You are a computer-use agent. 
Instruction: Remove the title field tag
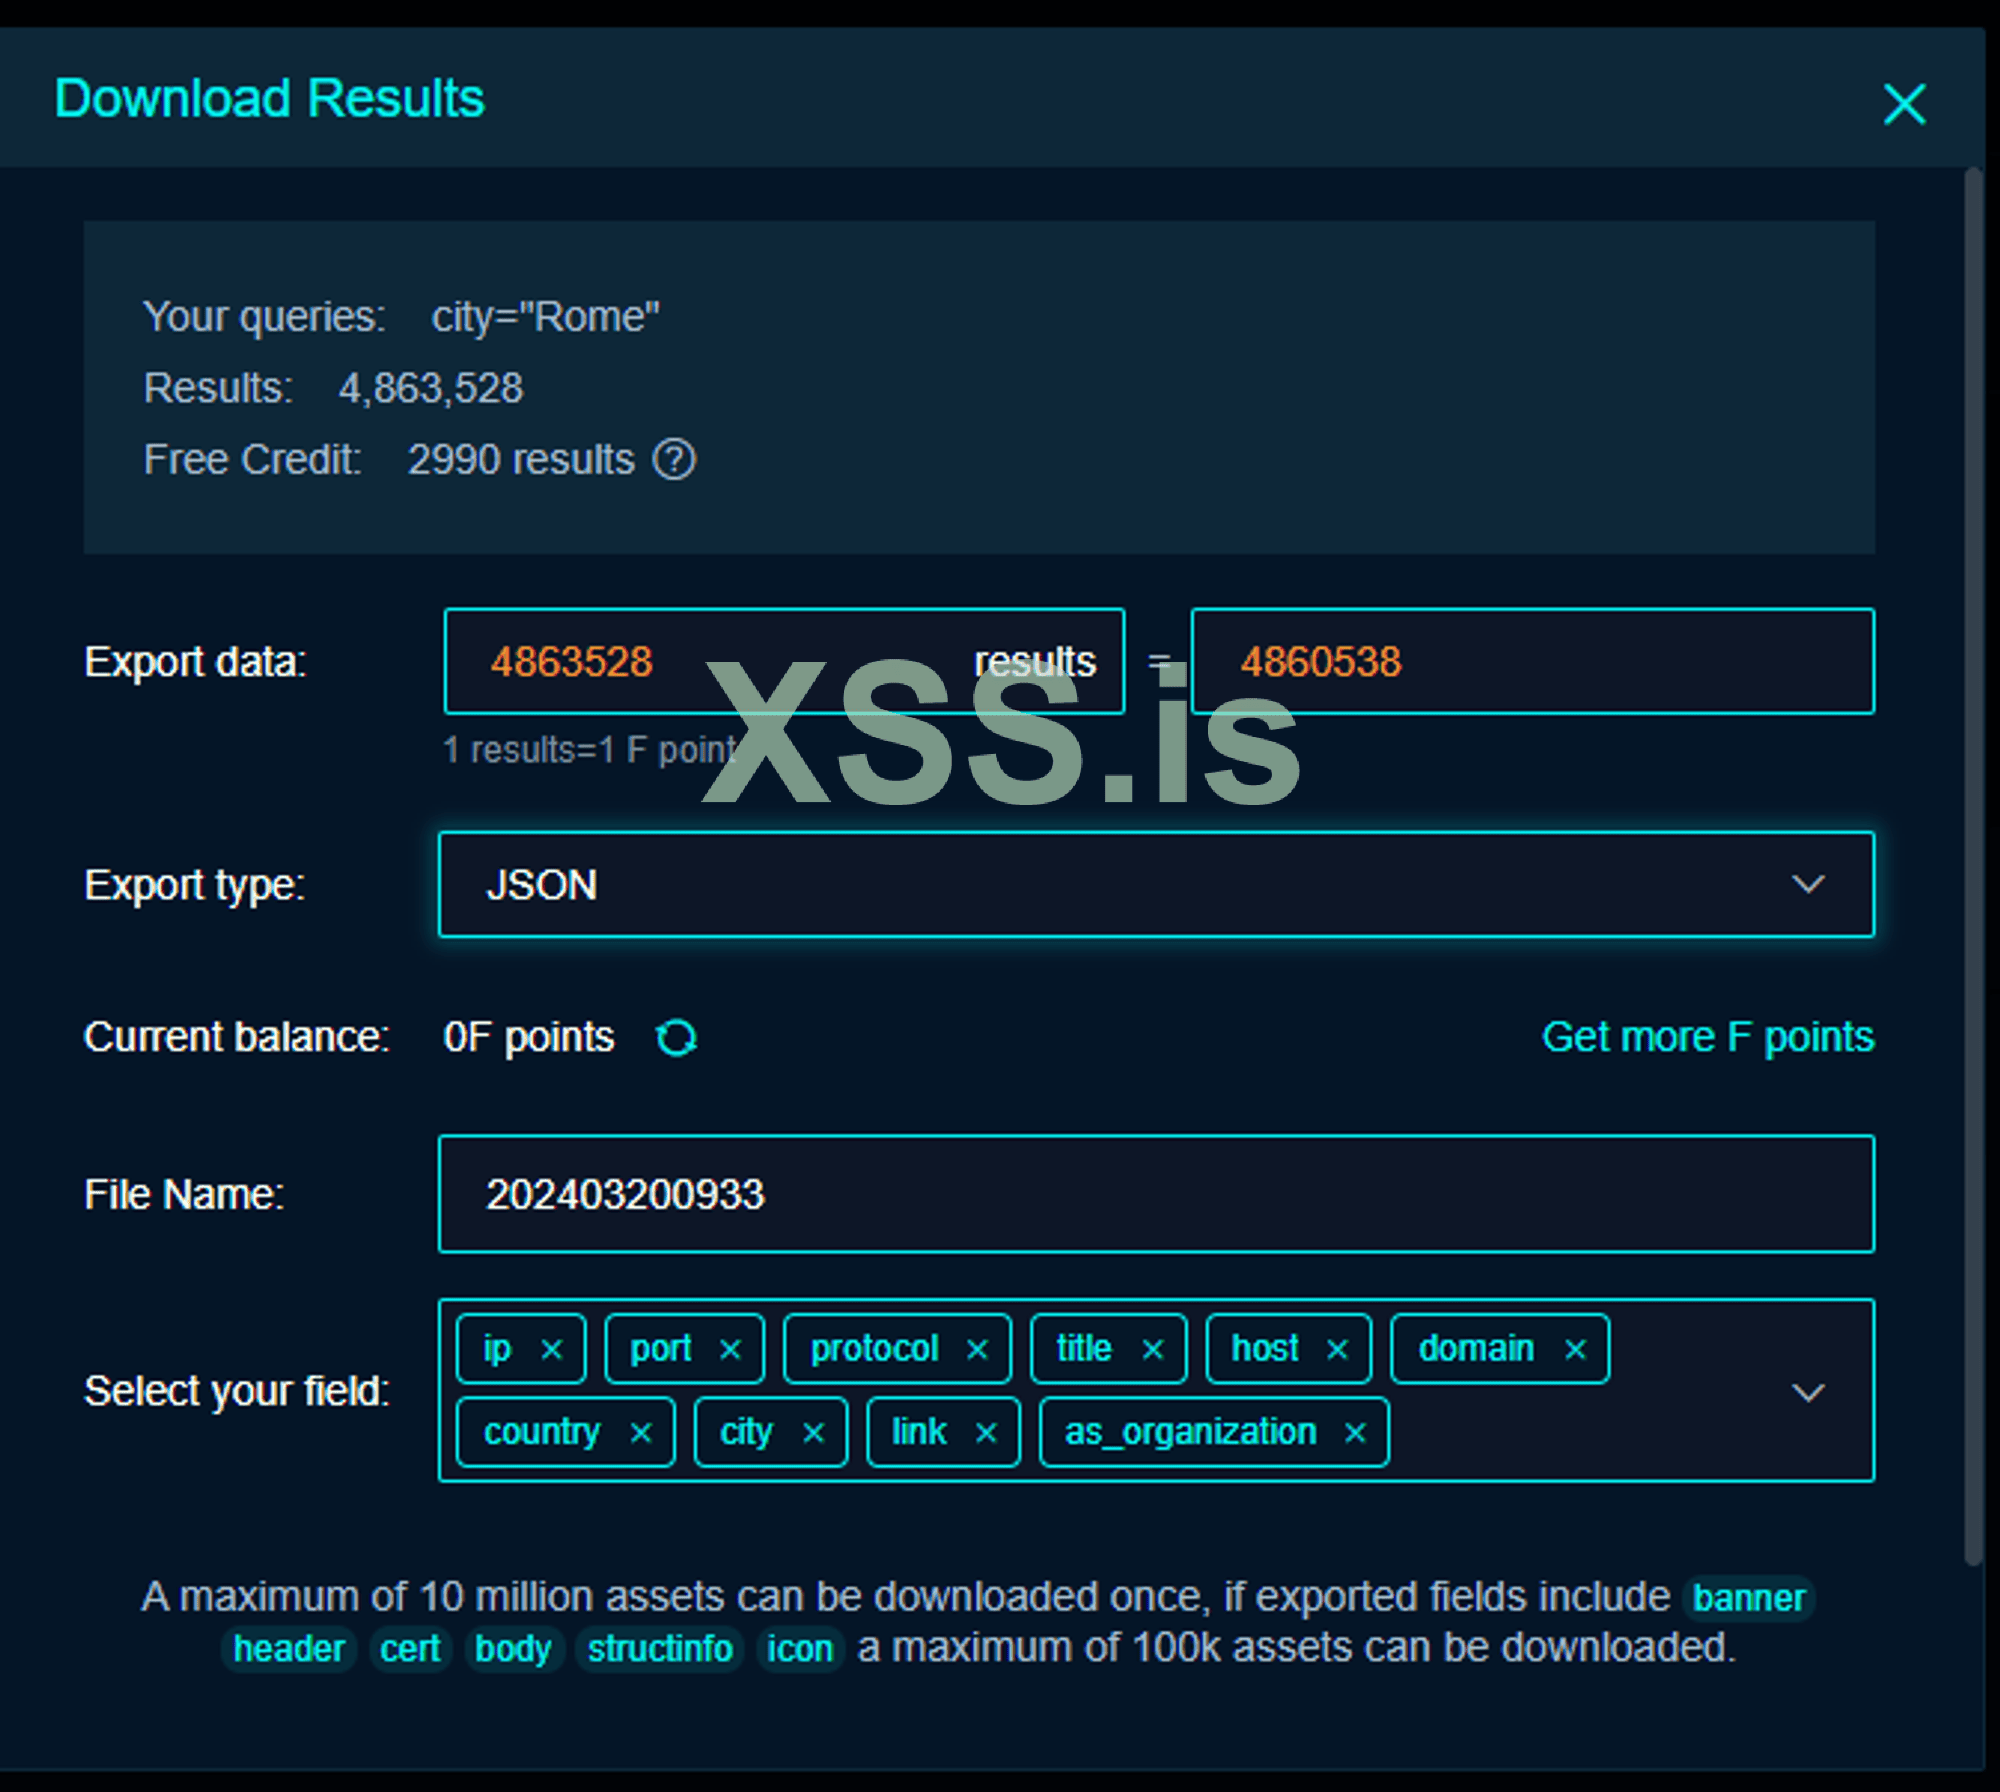[x=1152, y=1350]
